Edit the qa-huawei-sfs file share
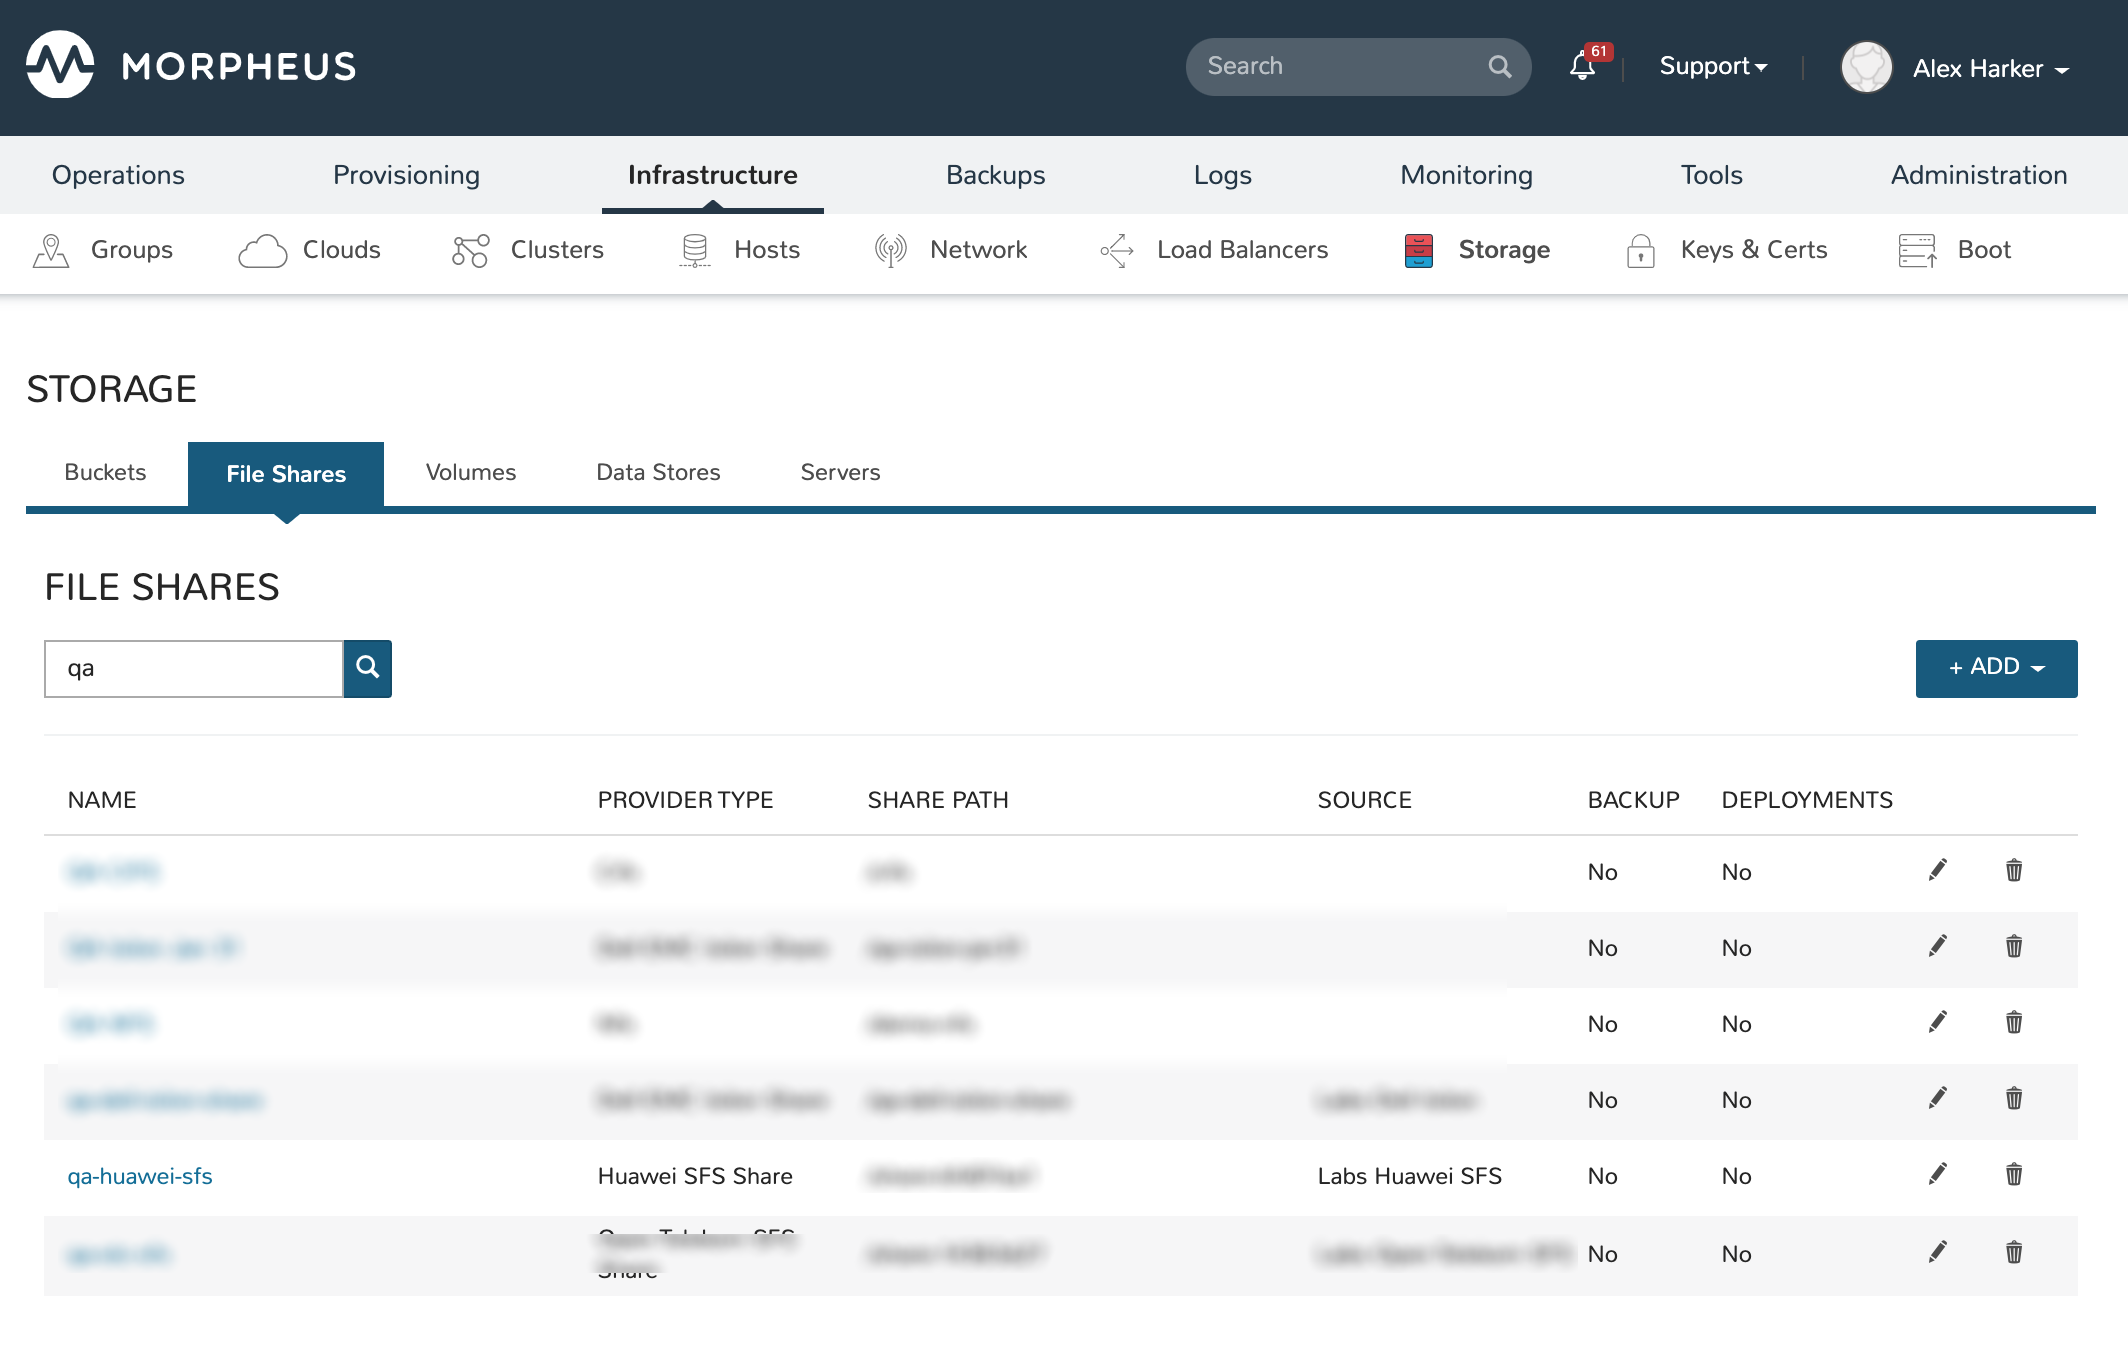2128x1354 pixels. [x=1937, y=1174]
